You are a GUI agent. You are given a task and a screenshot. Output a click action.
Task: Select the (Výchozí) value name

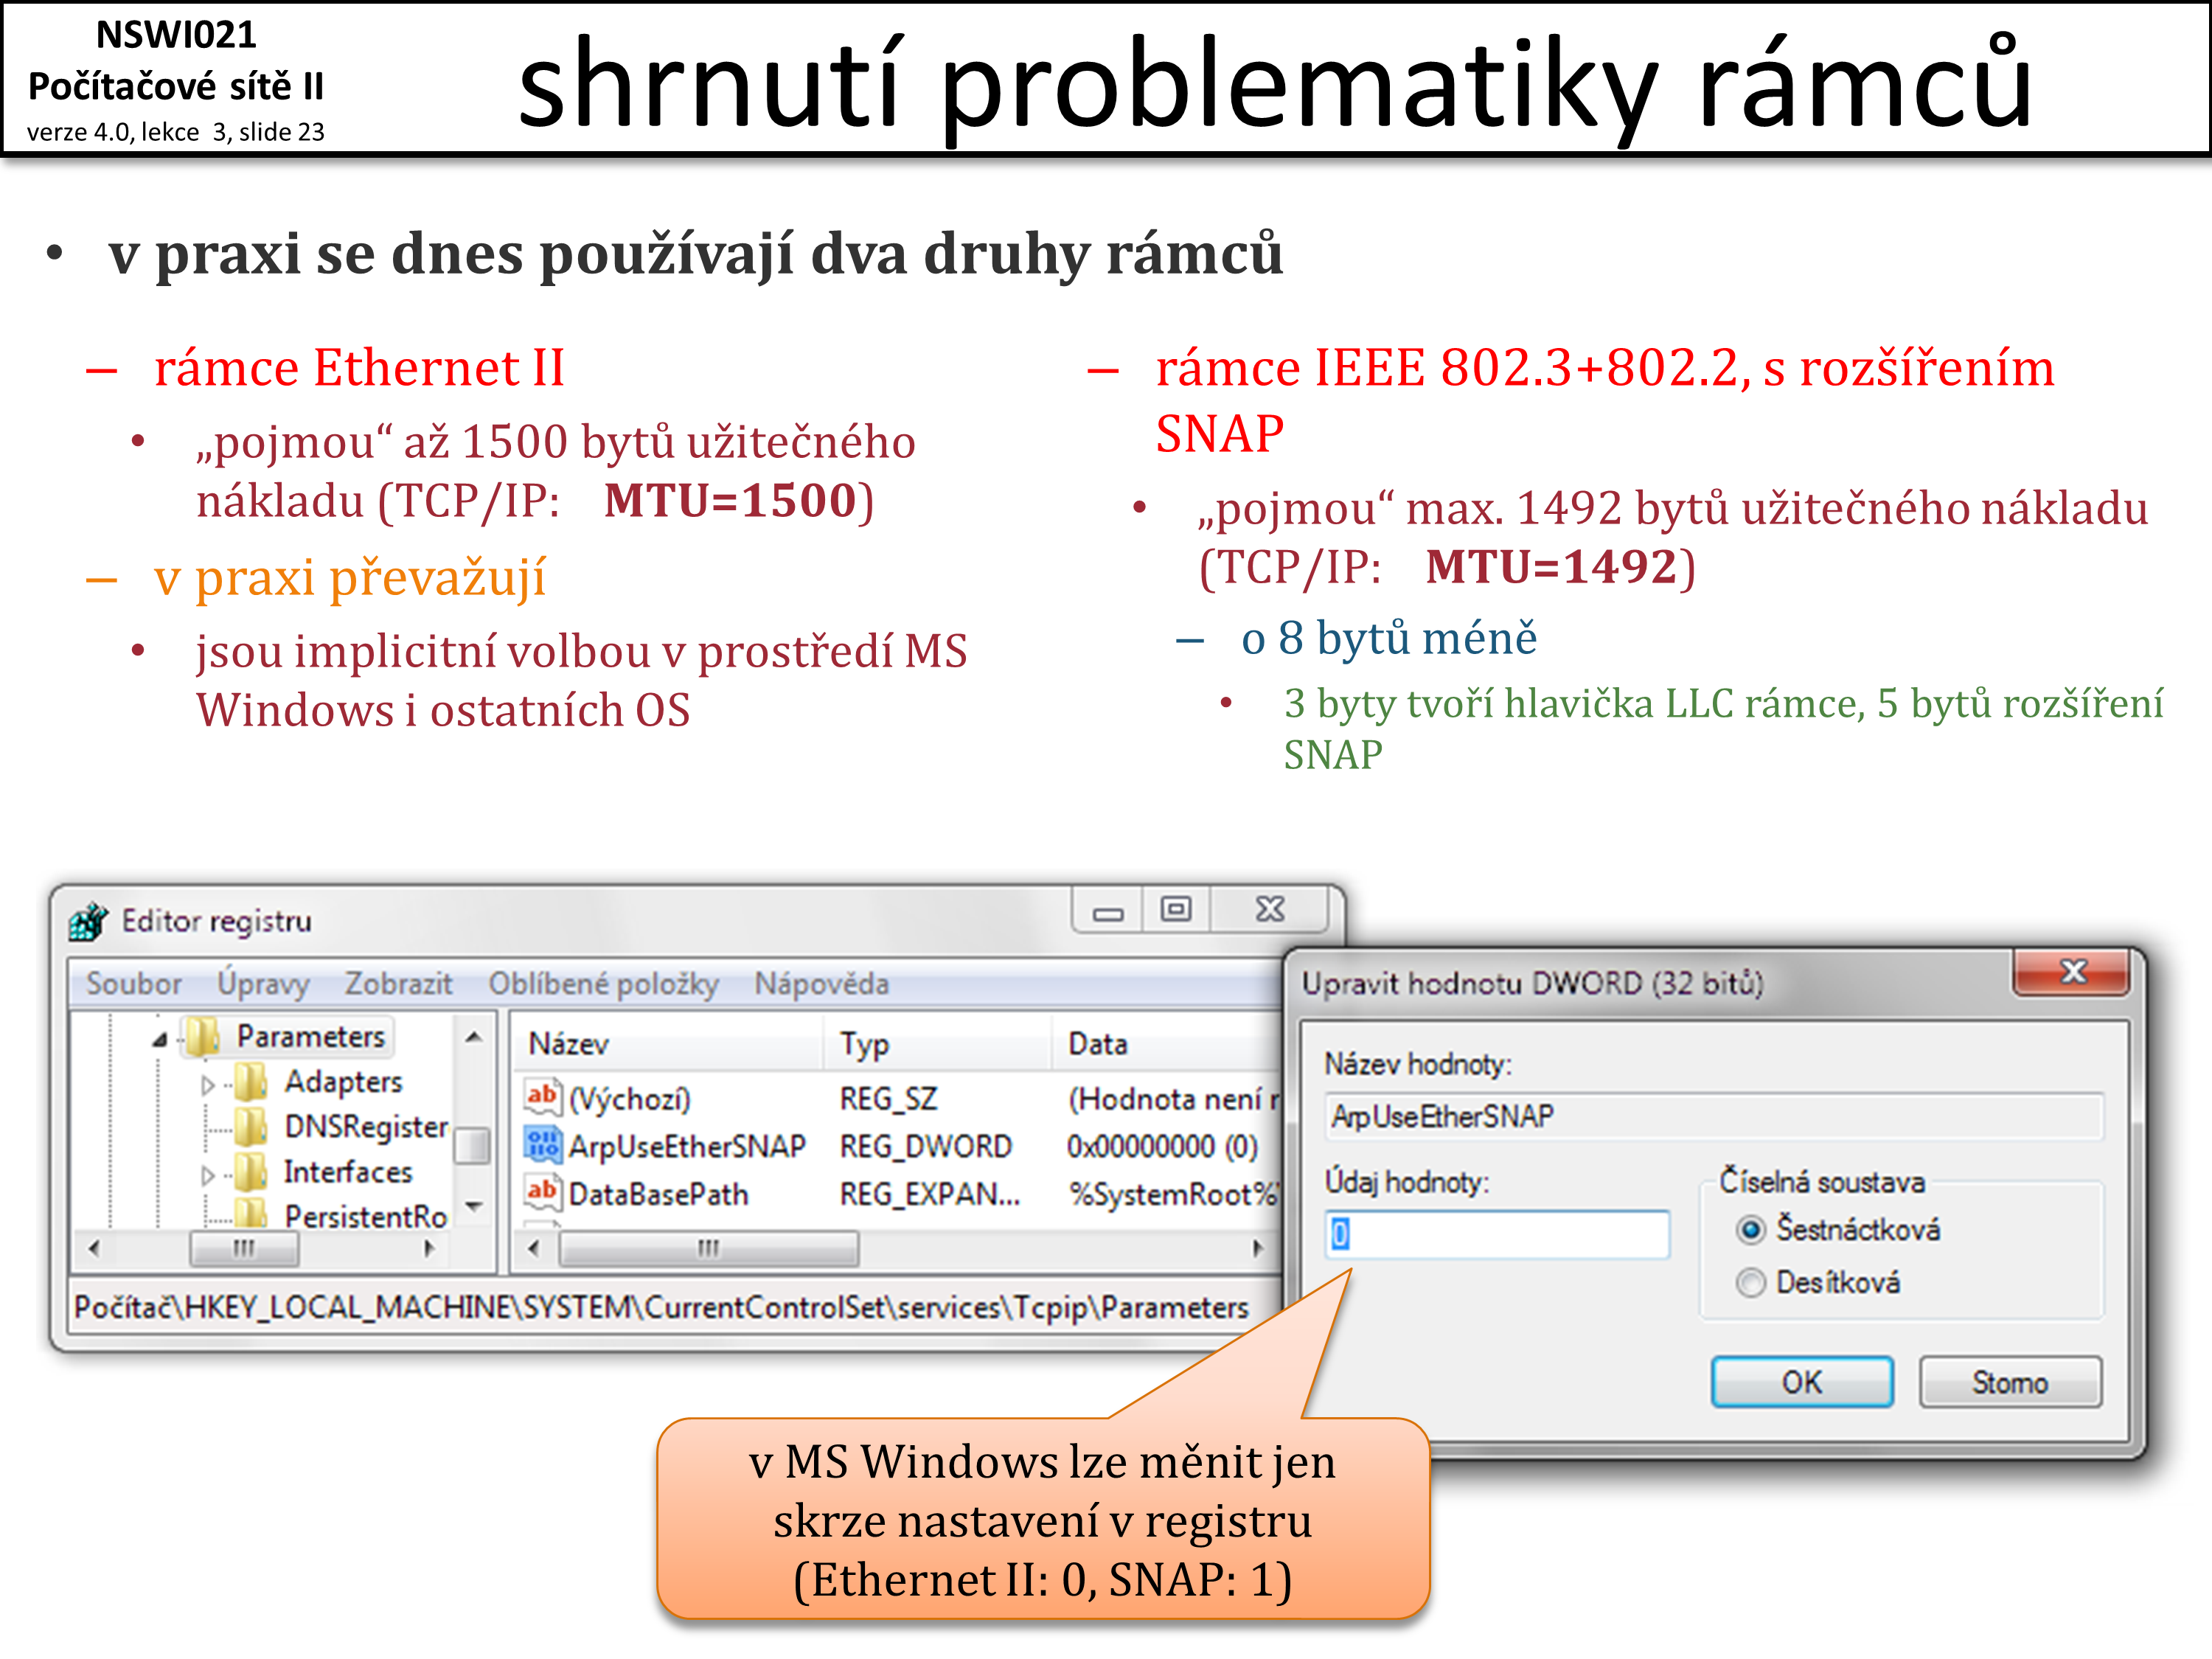click(630, 1099)
